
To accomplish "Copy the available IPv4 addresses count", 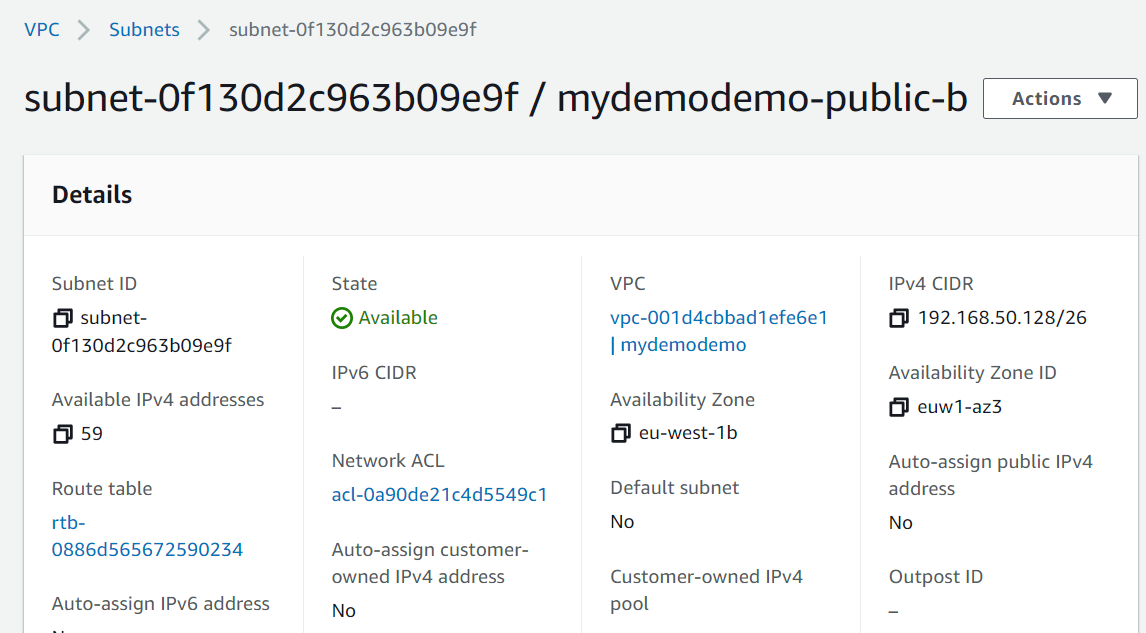I will tap(63, 434).
